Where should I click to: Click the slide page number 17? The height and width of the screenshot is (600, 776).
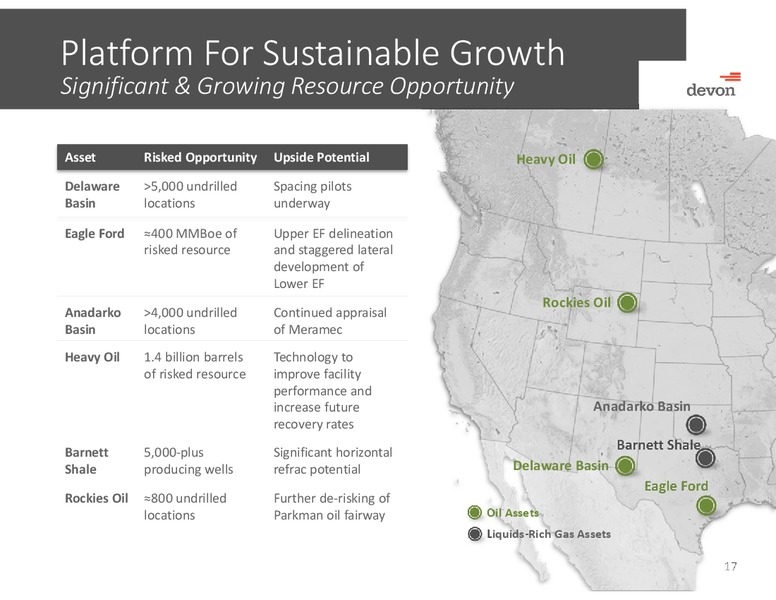click(x=730, y=566)
